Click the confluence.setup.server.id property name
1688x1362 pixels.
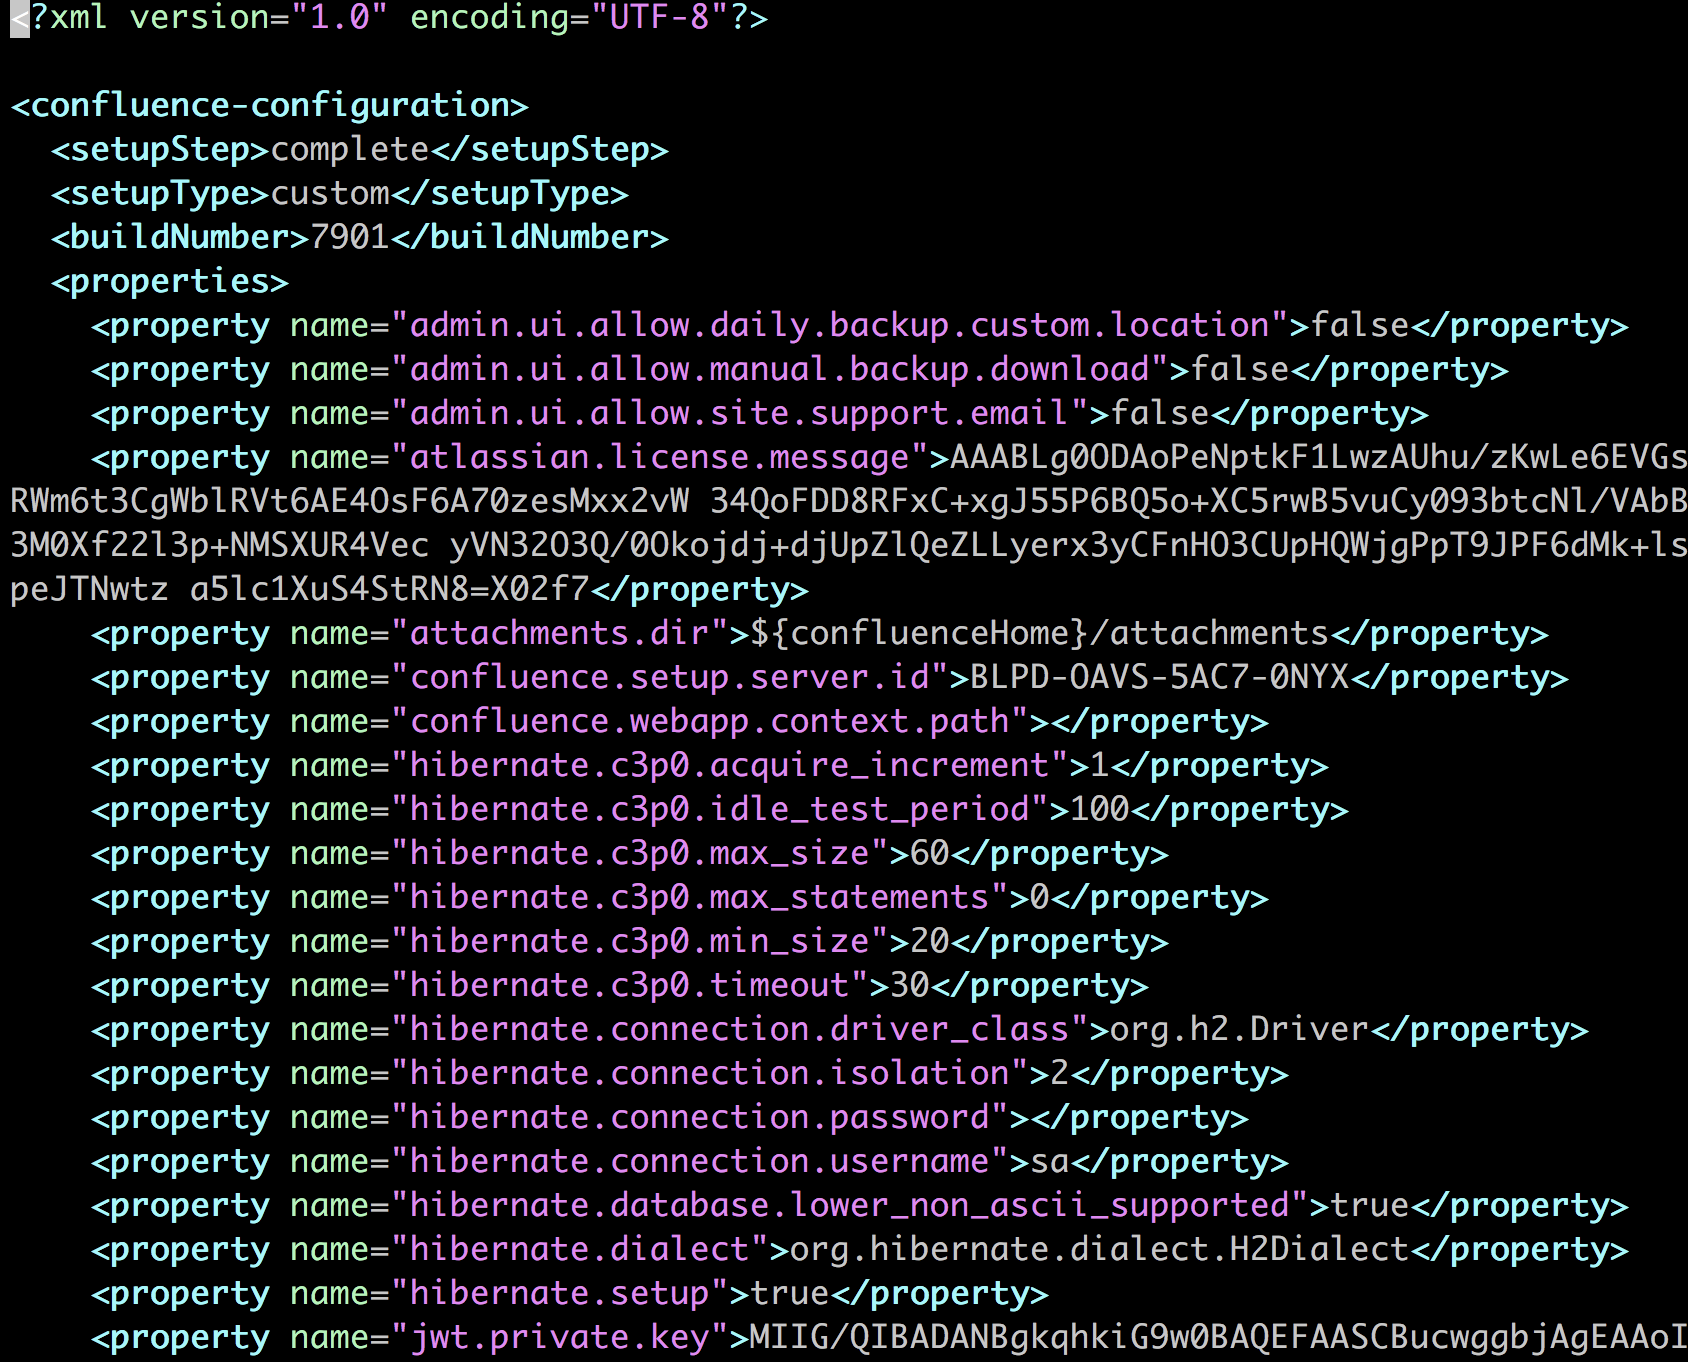point(669,677)
